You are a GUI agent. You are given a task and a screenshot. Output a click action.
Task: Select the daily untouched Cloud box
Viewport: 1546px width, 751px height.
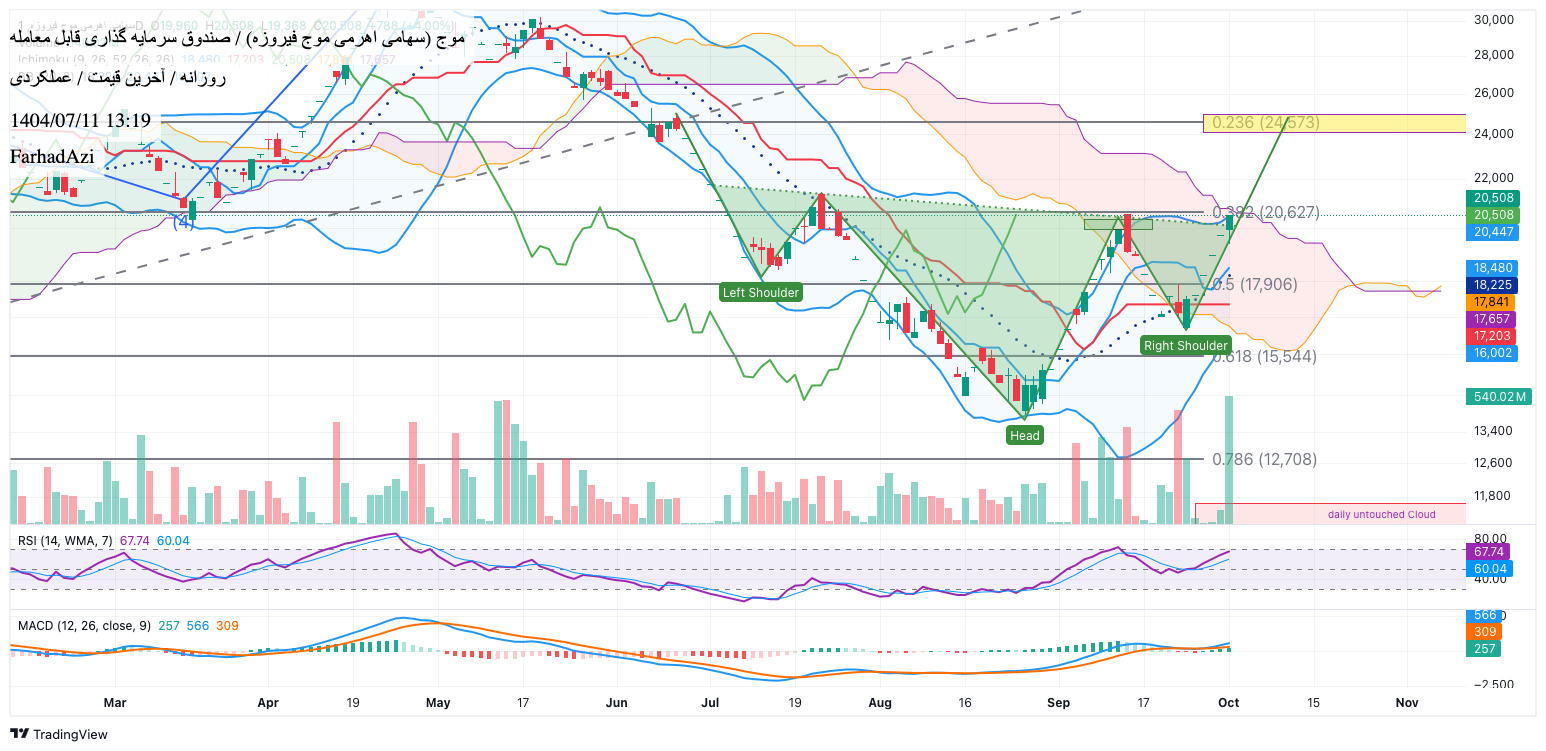click(x=1330, y=514)
